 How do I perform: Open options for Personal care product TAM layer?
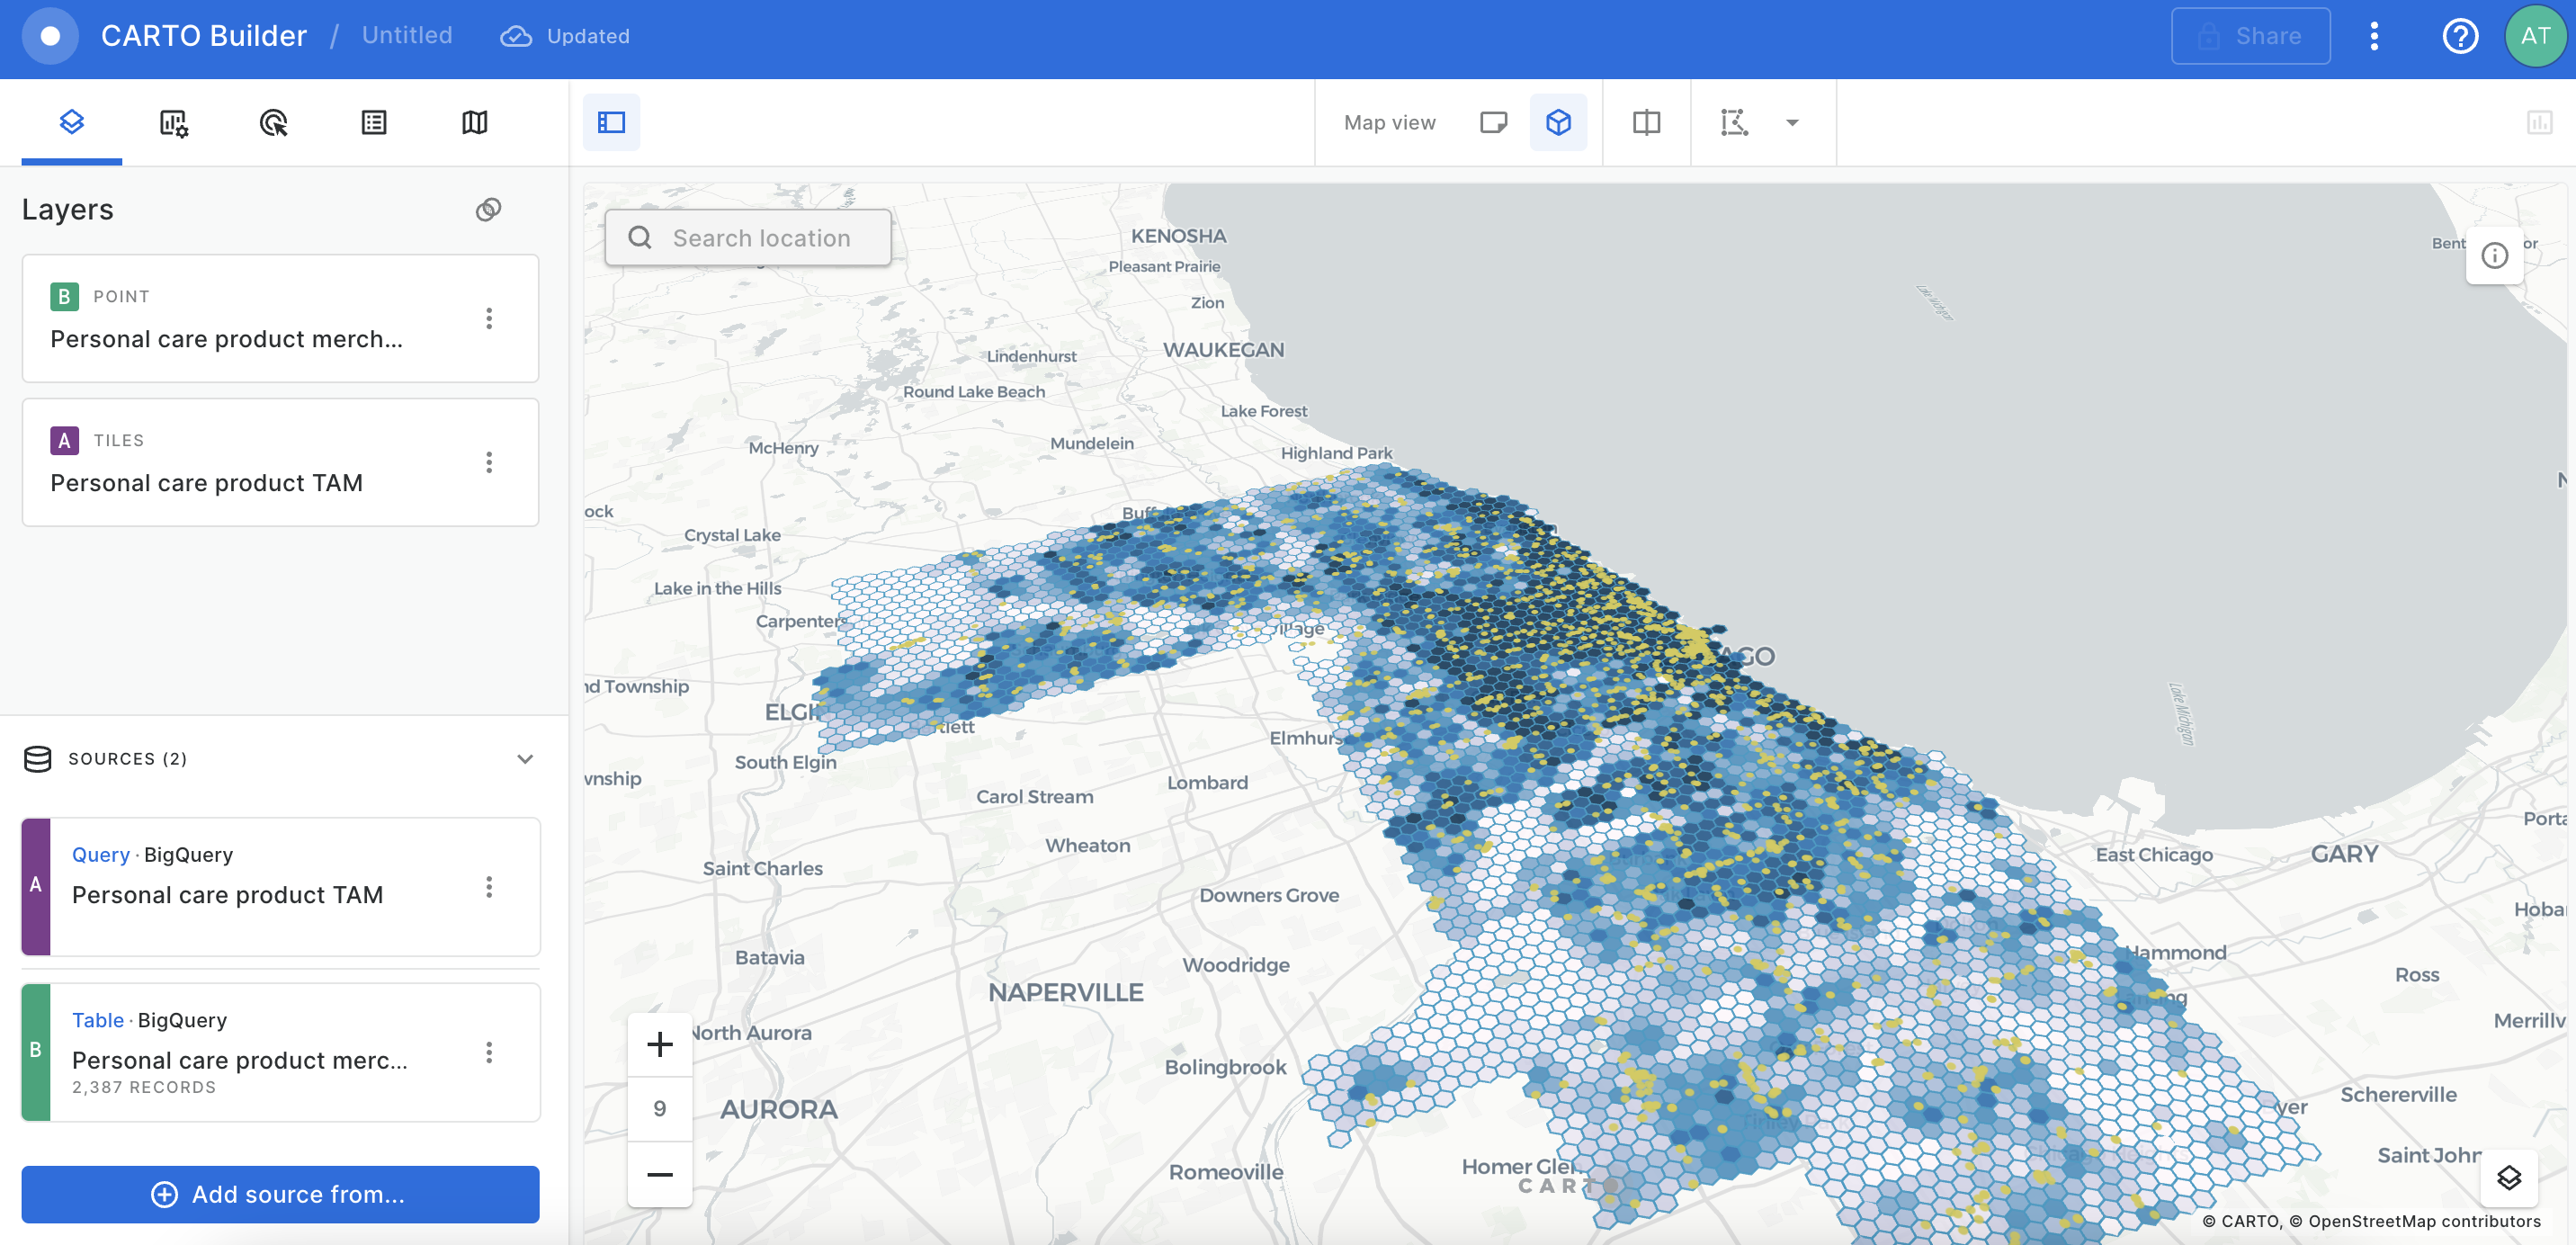489,462
